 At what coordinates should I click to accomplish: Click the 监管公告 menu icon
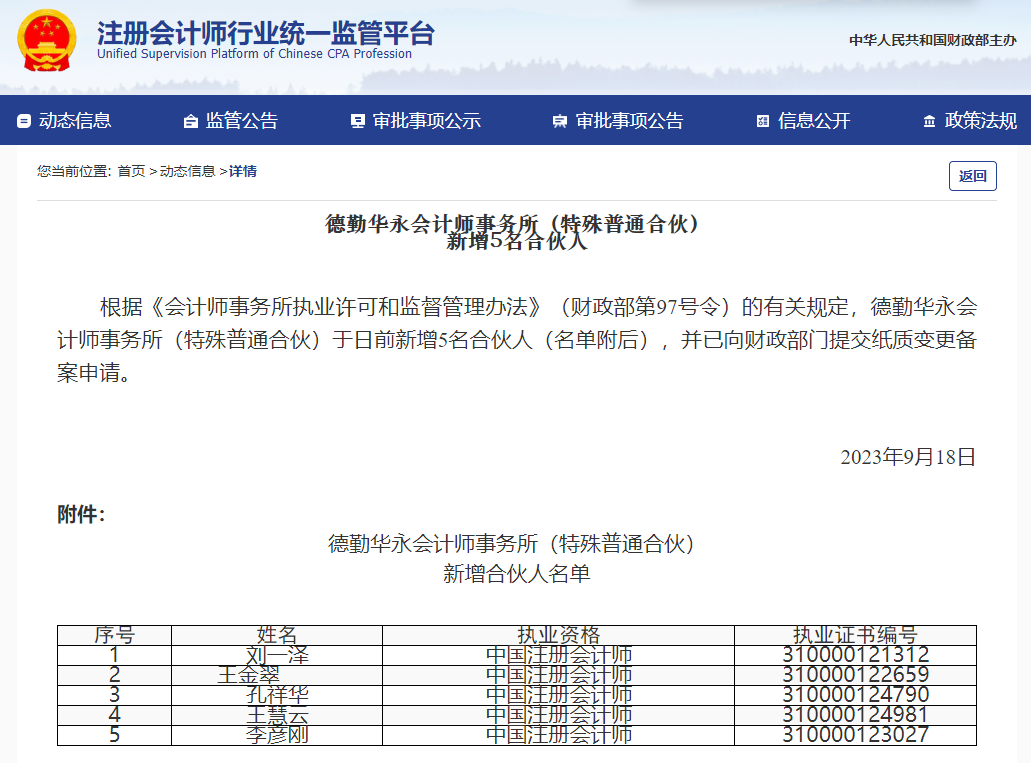191,121
